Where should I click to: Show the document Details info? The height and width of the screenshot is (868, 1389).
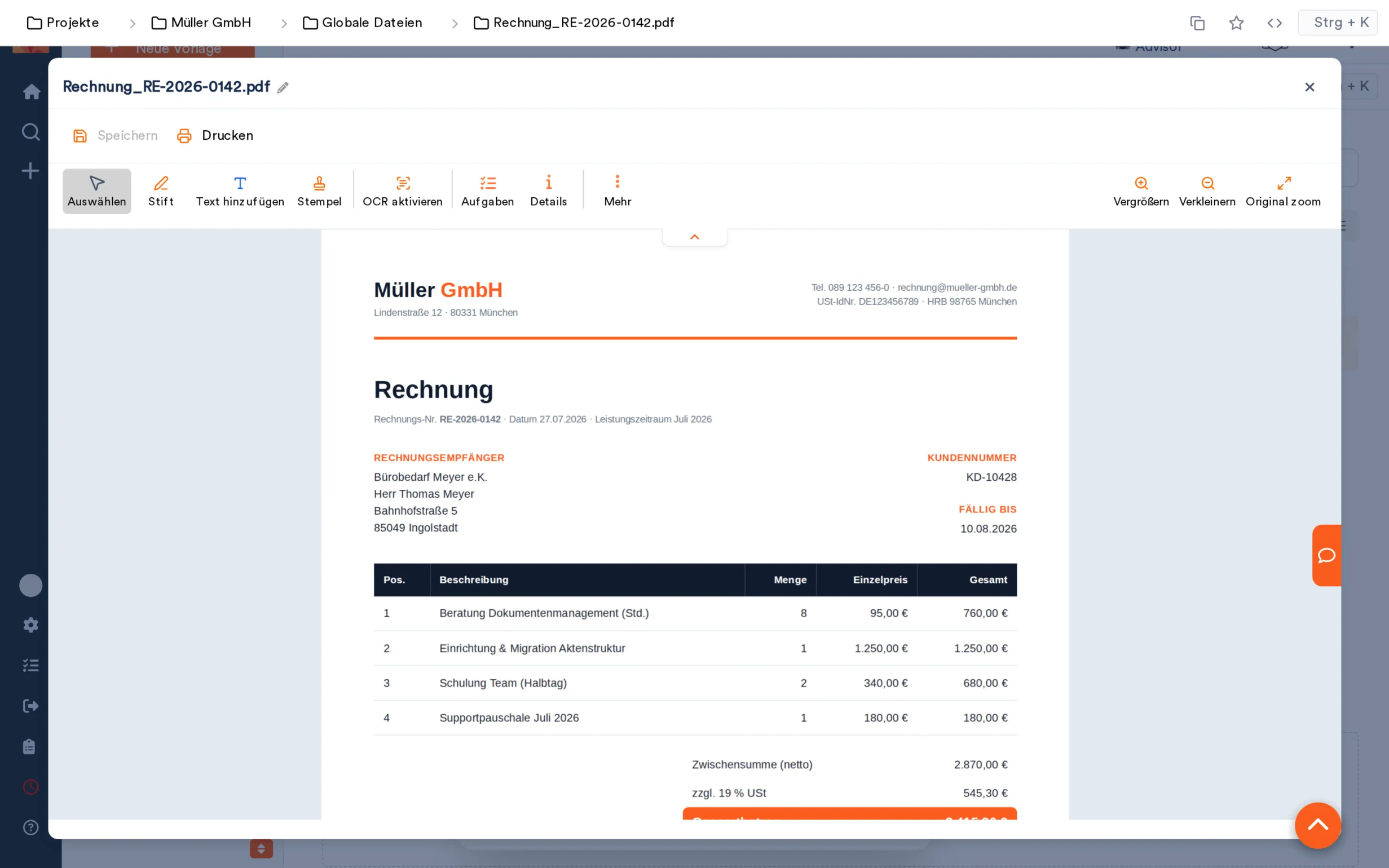coord(549,191)
